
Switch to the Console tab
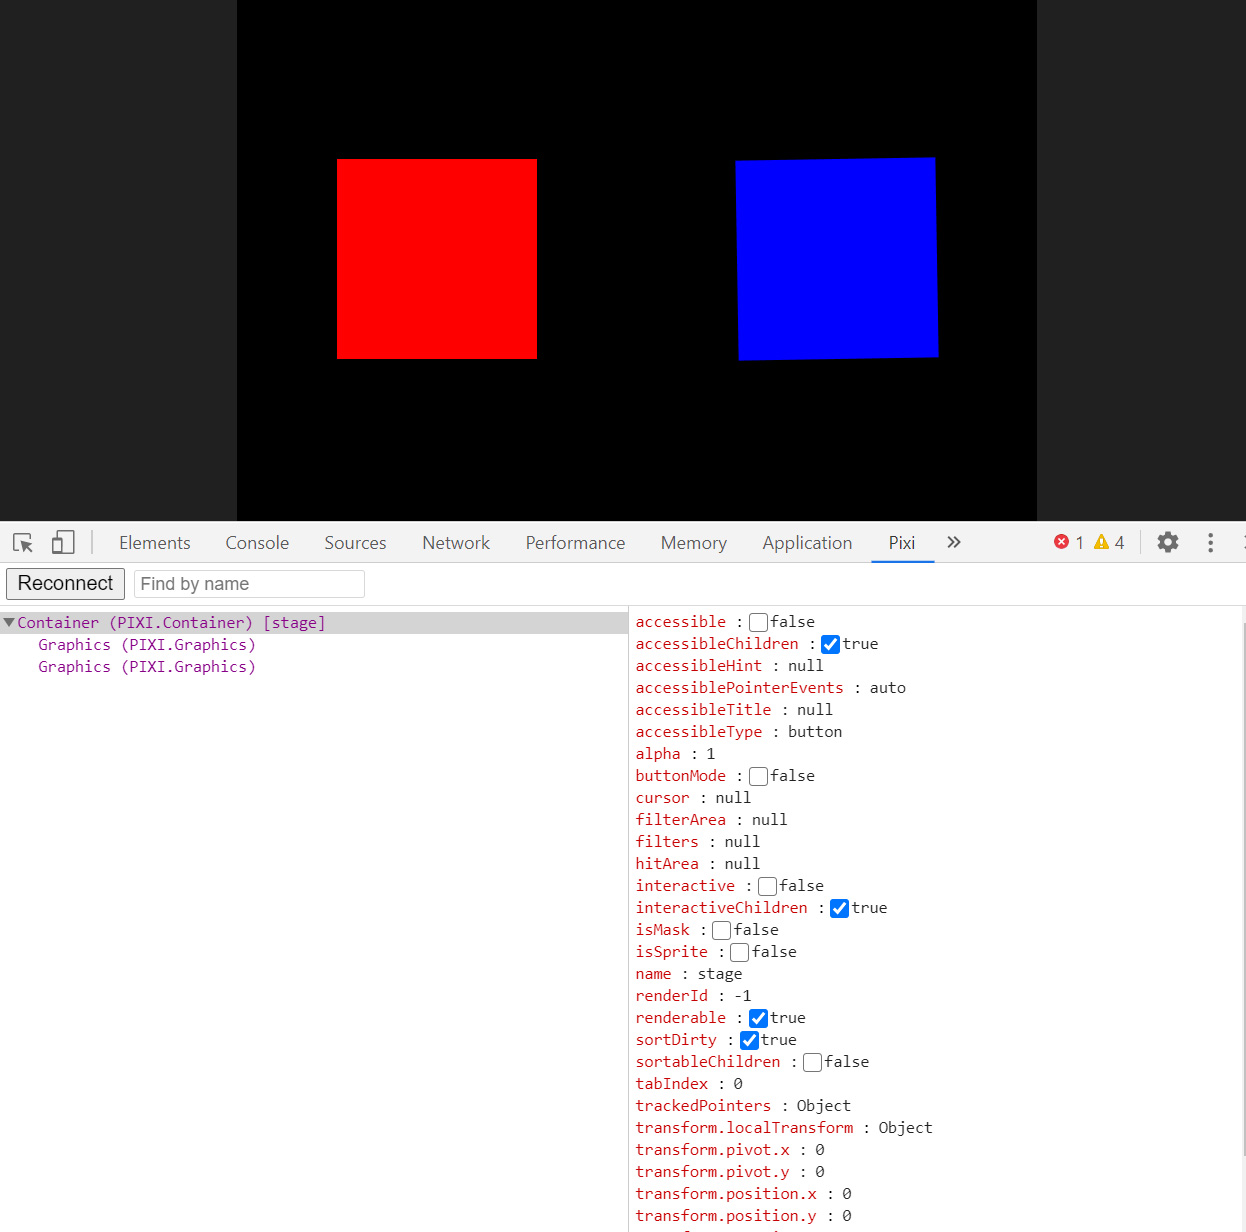pos(257,543)
